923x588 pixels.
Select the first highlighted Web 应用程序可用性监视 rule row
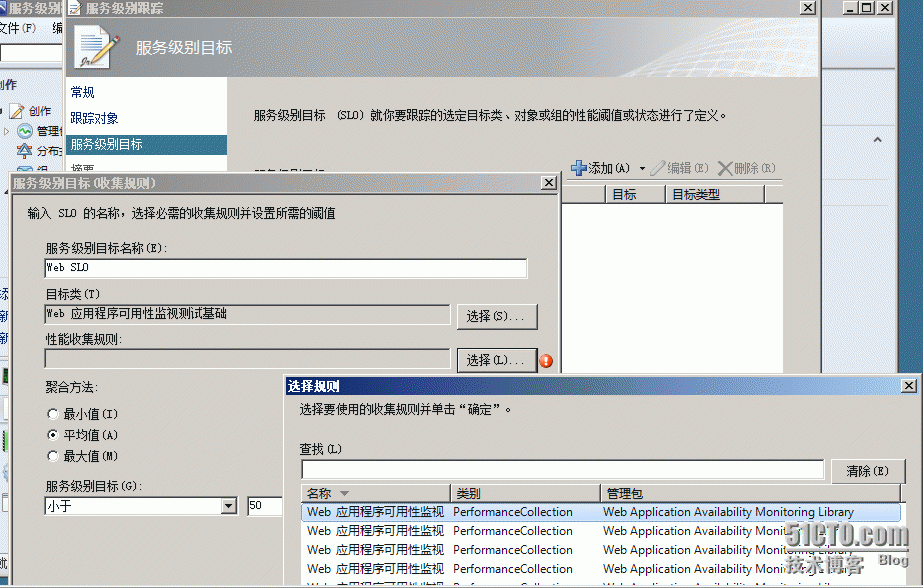600,512
